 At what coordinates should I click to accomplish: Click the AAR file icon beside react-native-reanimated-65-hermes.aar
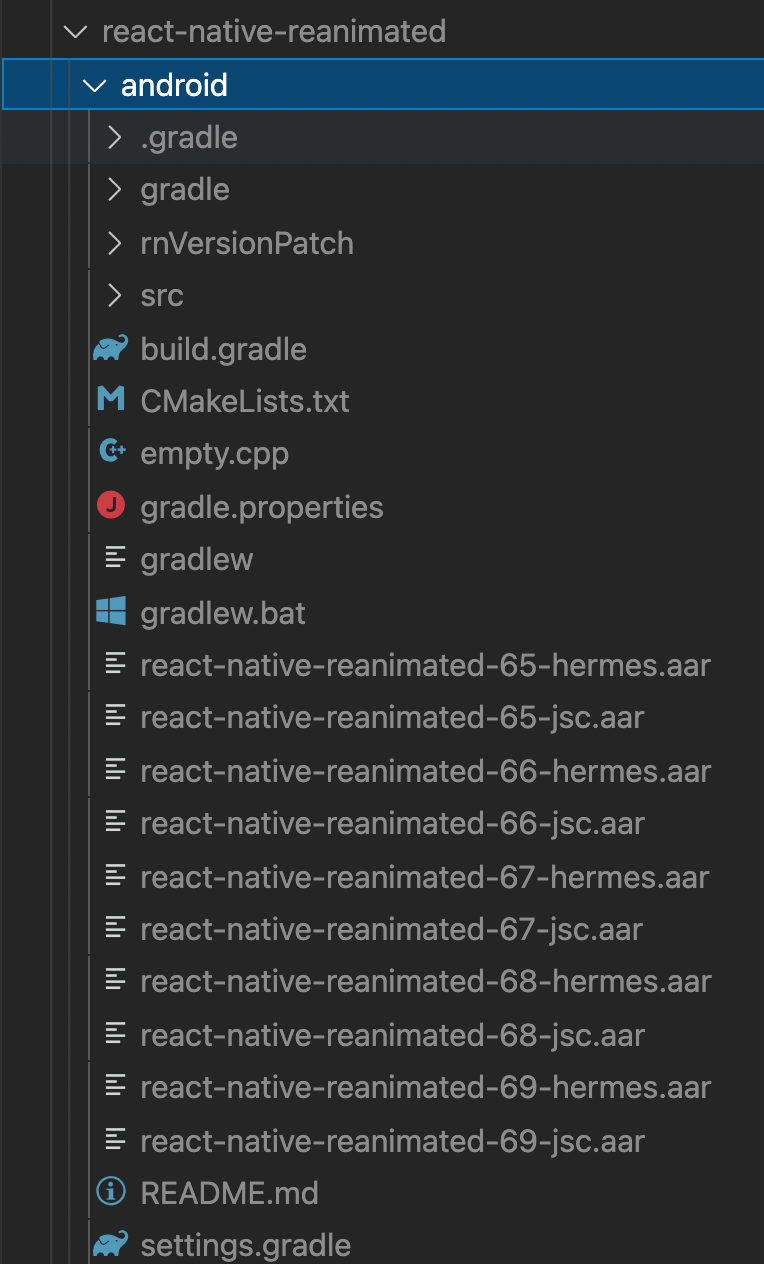[113, 664]
